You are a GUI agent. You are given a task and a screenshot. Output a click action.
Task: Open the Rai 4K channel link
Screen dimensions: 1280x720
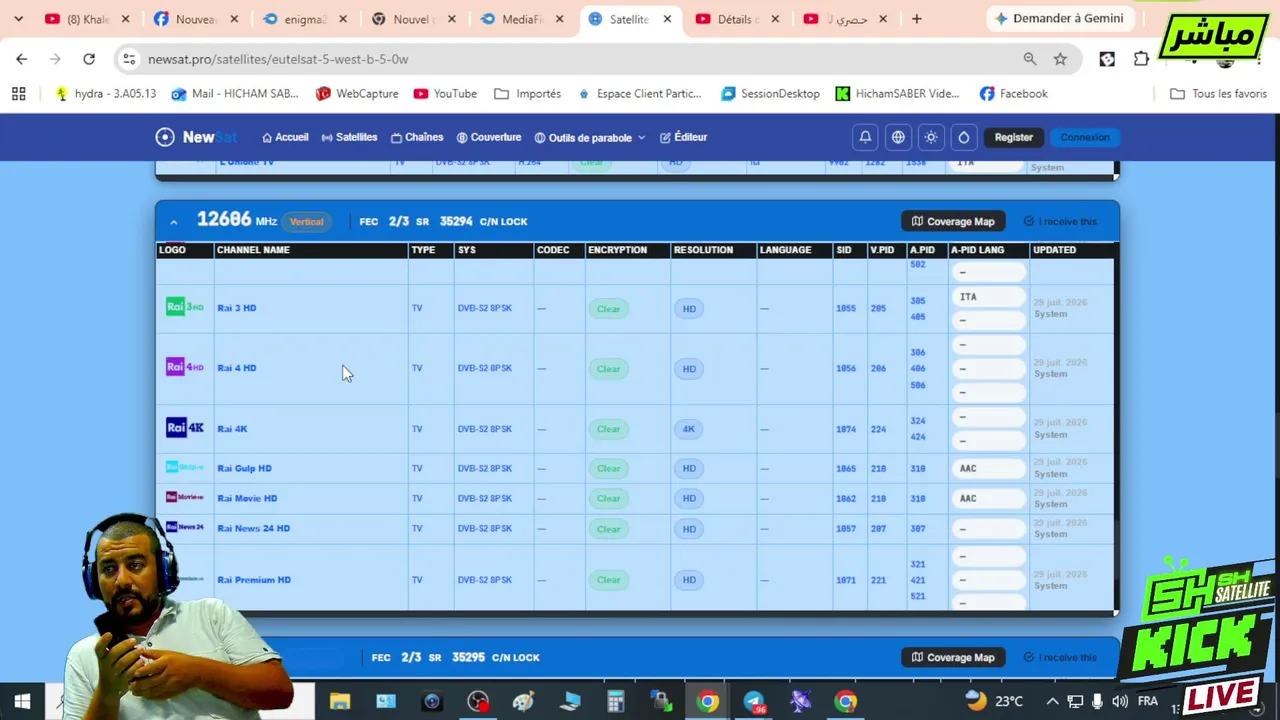(x=232, y=429)
